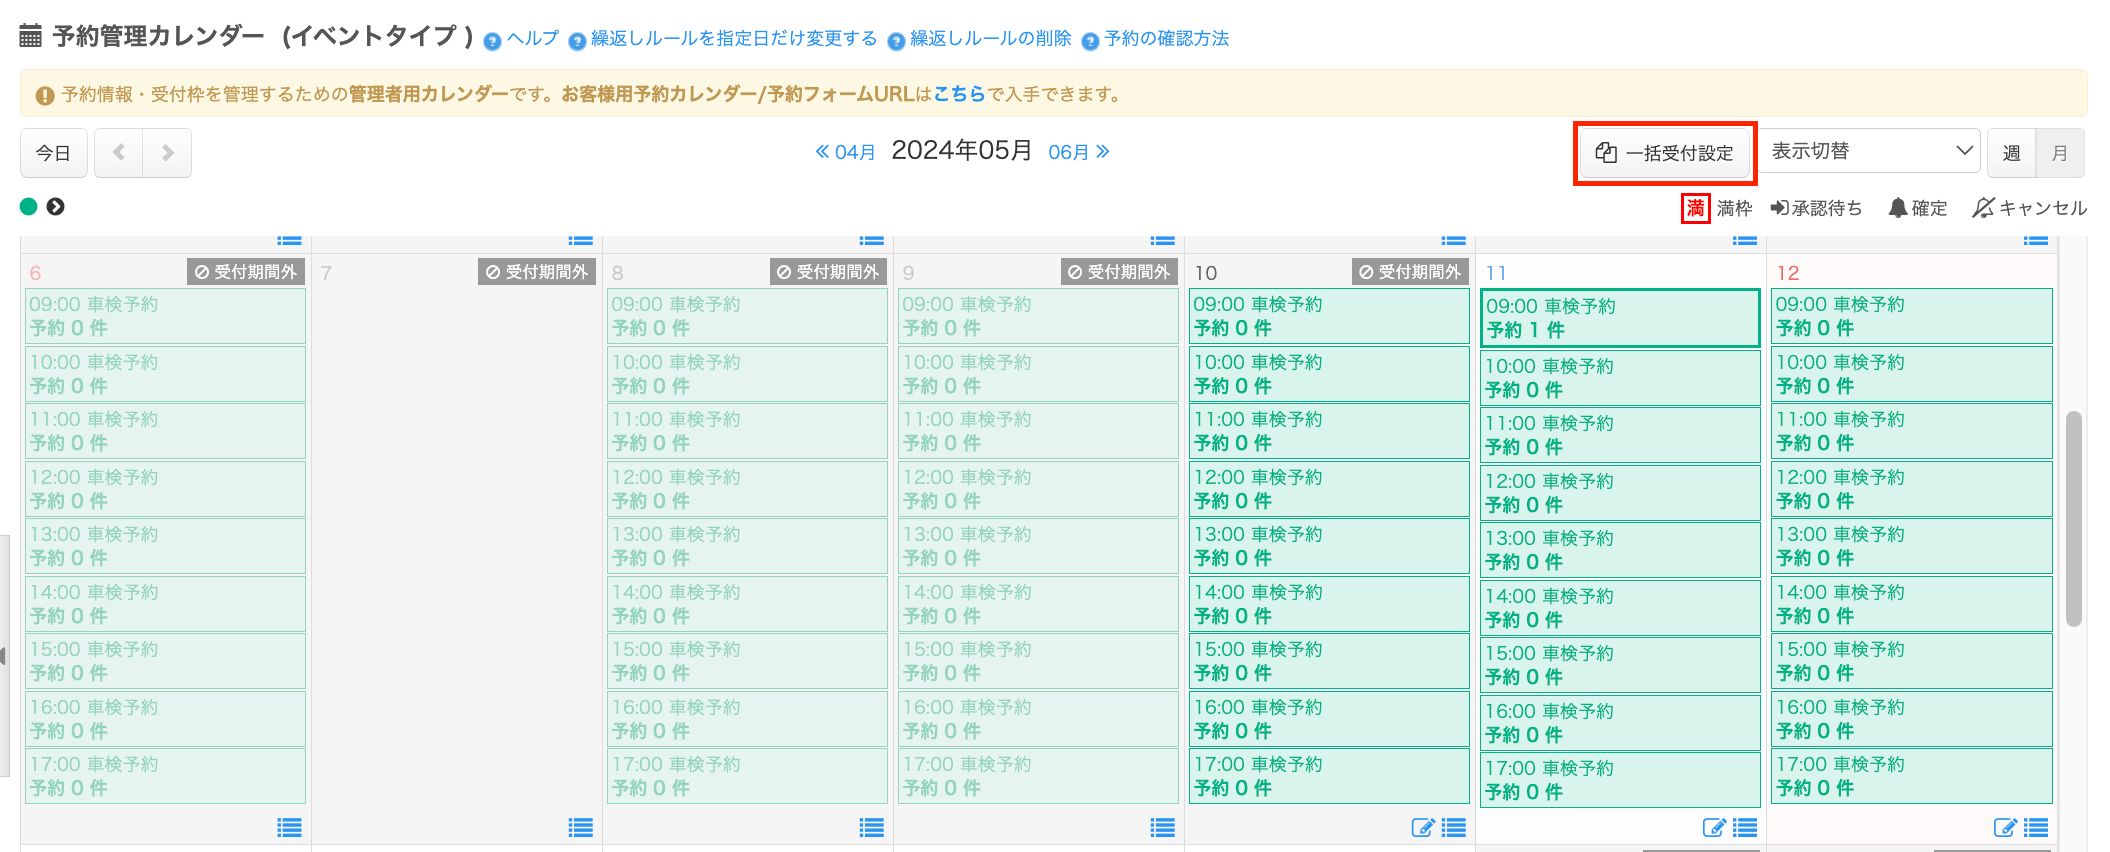Click the vertical scrollbar on the calendar
Image resolution: width=2110 pixels, height=852 pixels.
click(x=2073, y=520)
